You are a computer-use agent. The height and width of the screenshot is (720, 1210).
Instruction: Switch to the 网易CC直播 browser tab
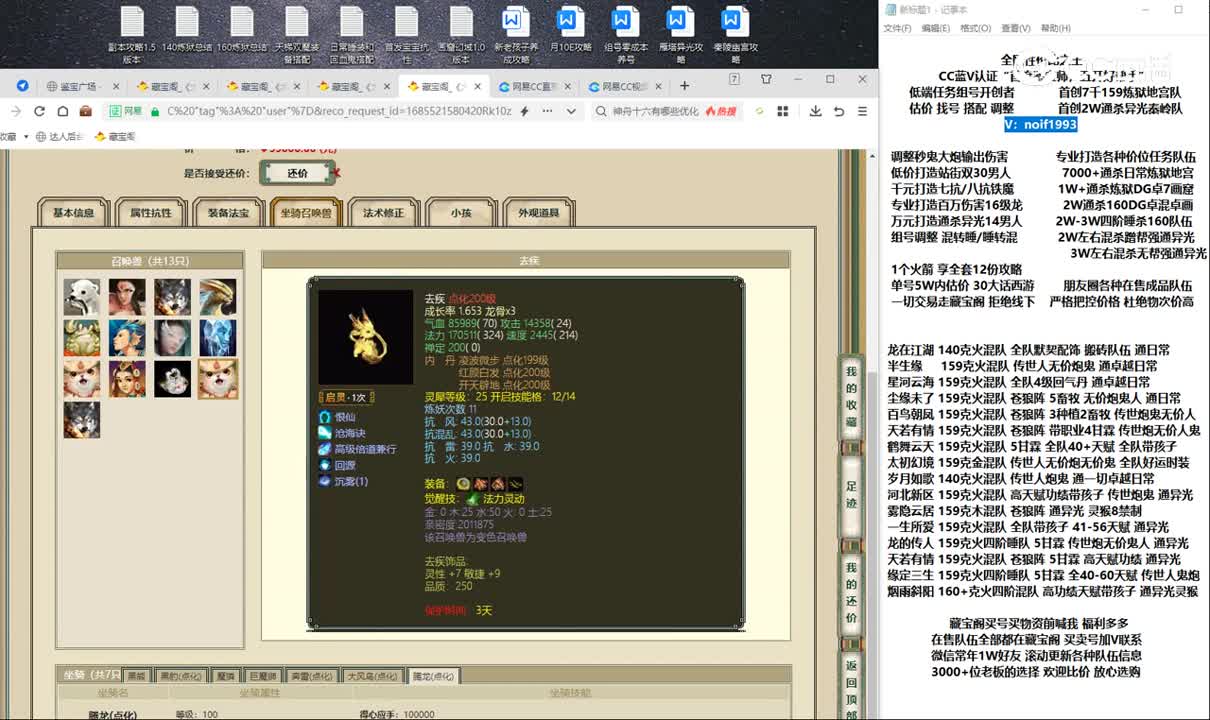pos(534,86)
